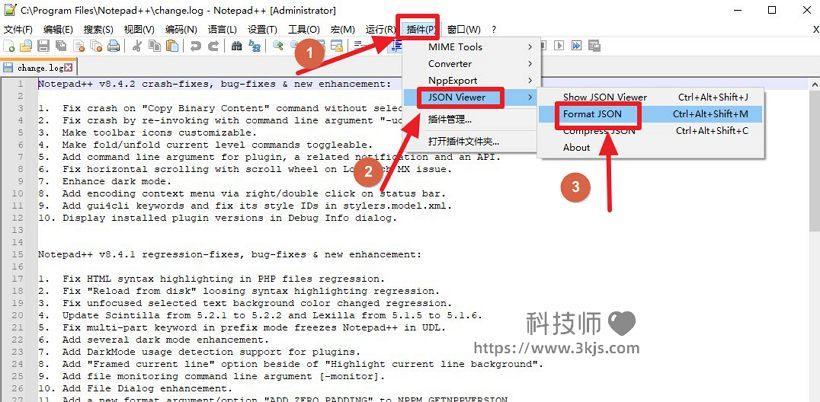Open the ? help menu
The image size is (820, 402).
493,29
